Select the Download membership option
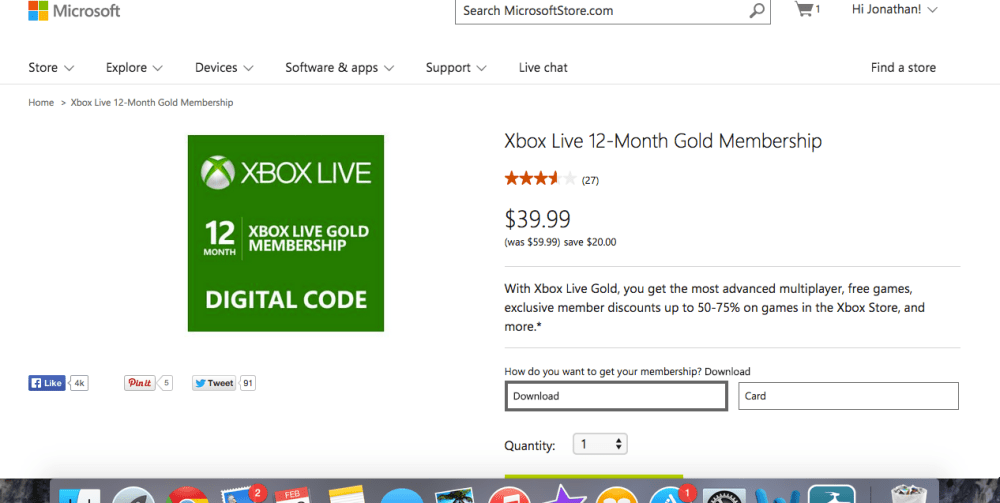 tap(616, 396)
